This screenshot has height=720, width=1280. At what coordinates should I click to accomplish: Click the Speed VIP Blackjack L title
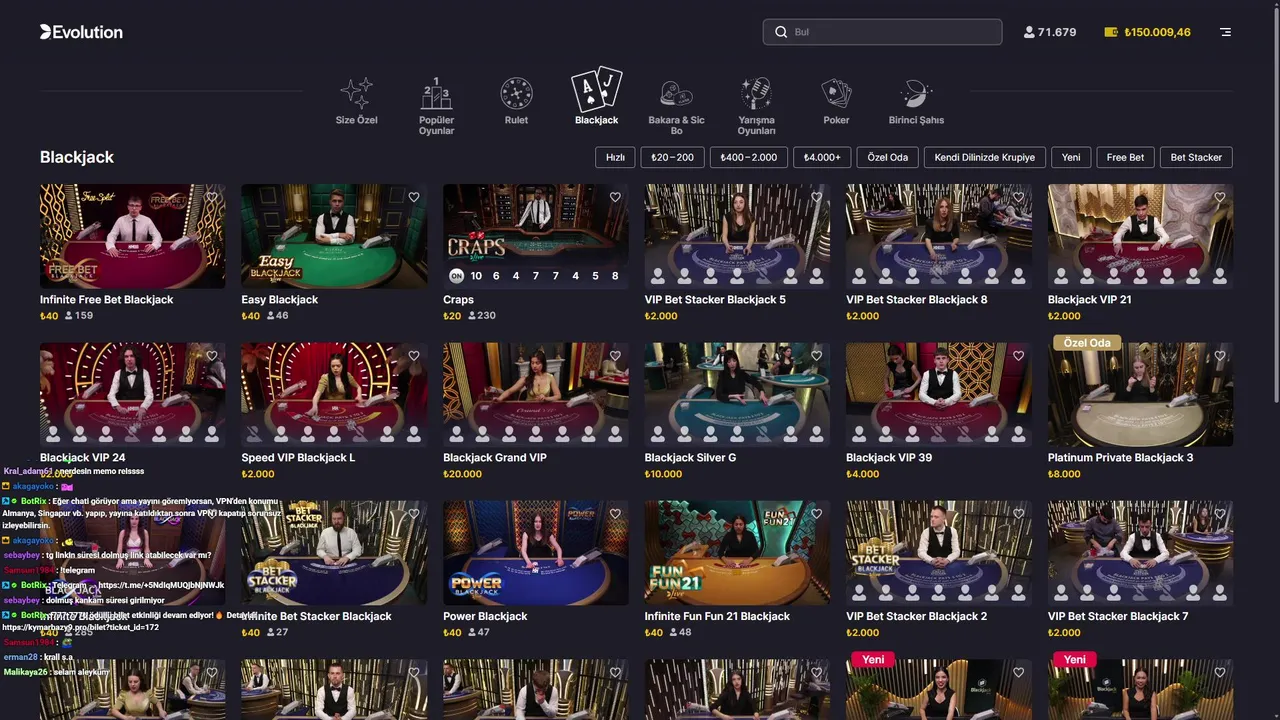(x=298, y=458)
